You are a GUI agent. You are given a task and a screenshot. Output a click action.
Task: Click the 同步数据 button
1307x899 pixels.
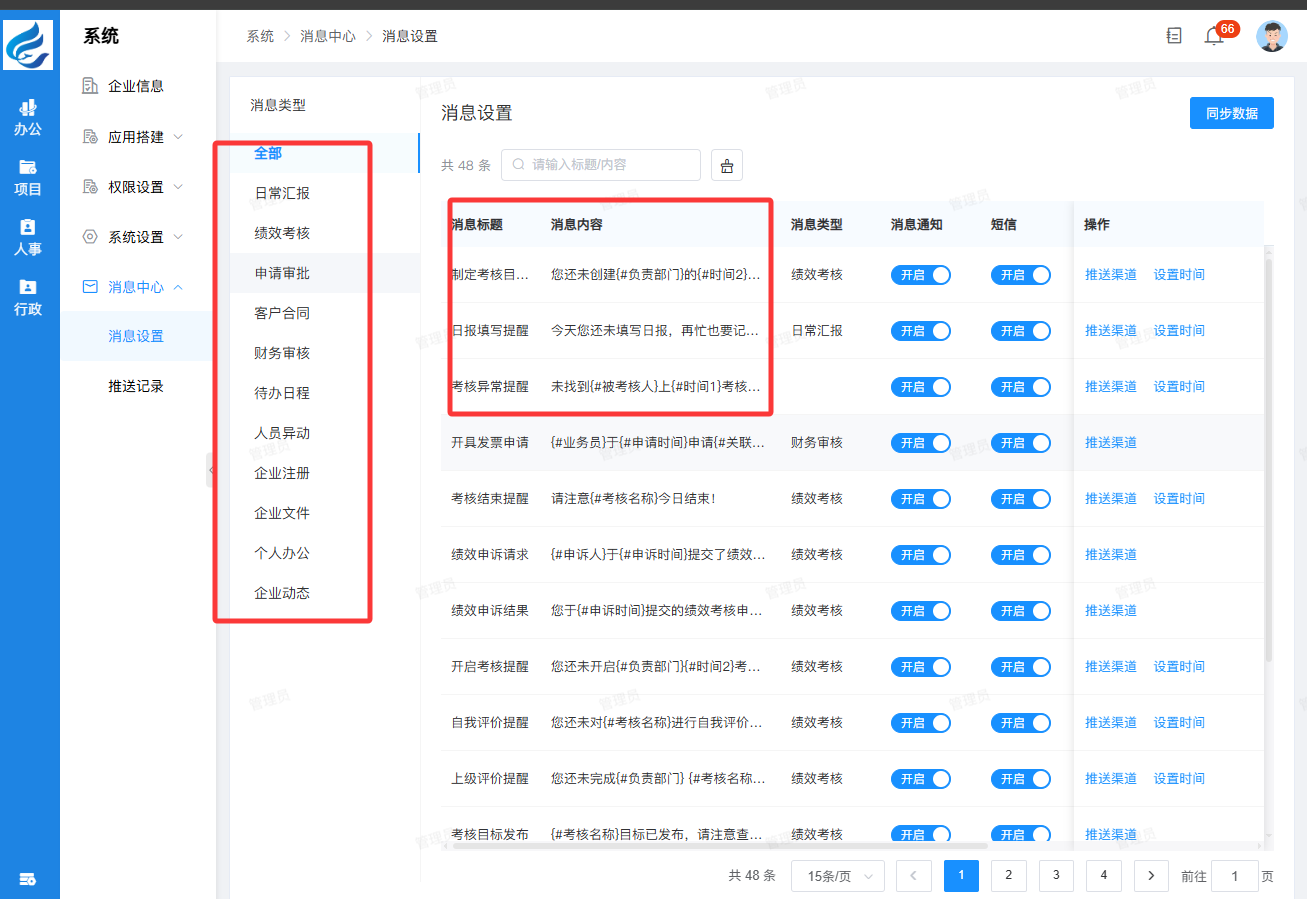pyautogui.click(x=1231, y=114)
